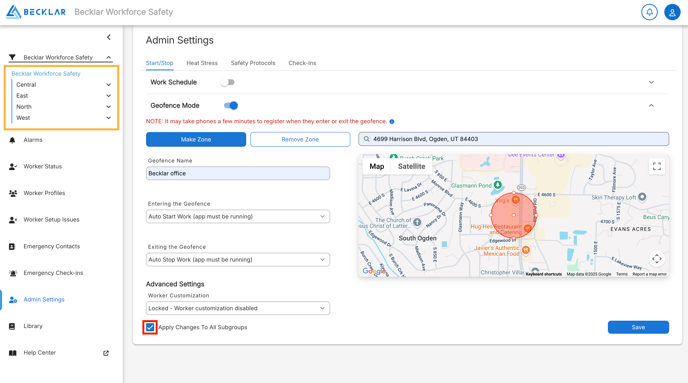Click the Church of Jesus Christ map pin
Image resolution: width=688 pixels, height=383 pixels.
click(417, 222)
